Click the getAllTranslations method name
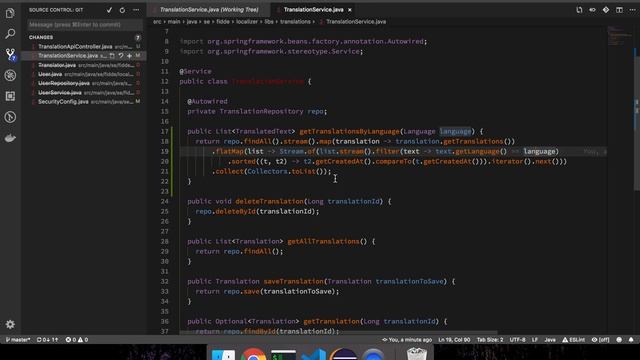Viewport: 640px width, 360px height. click(x=323, y=241)
